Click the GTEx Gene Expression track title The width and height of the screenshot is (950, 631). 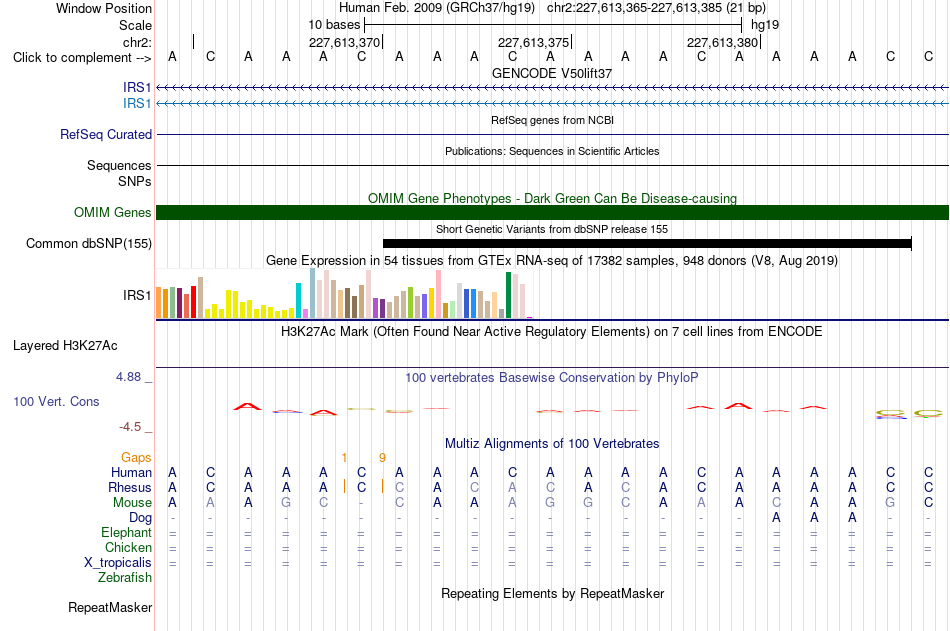point(552,261)
